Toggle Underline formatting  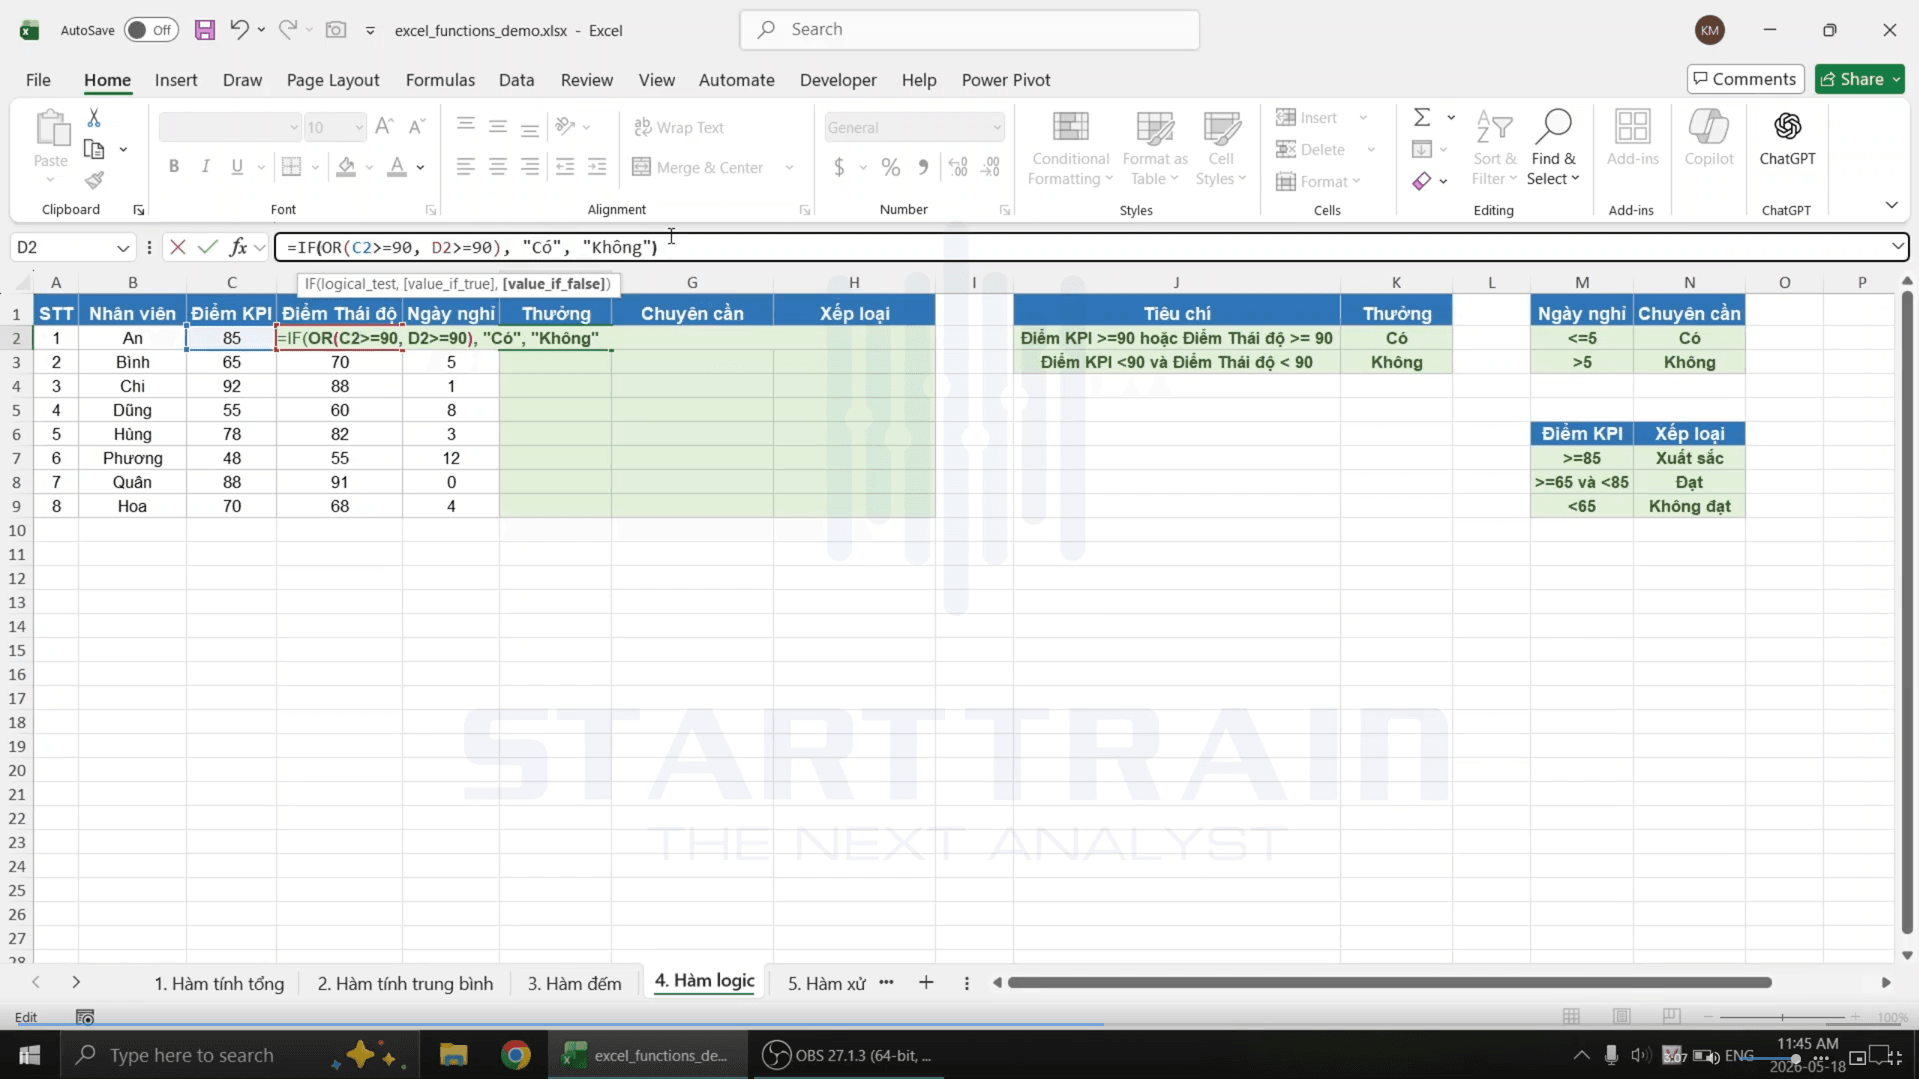(x=237, y=167)
